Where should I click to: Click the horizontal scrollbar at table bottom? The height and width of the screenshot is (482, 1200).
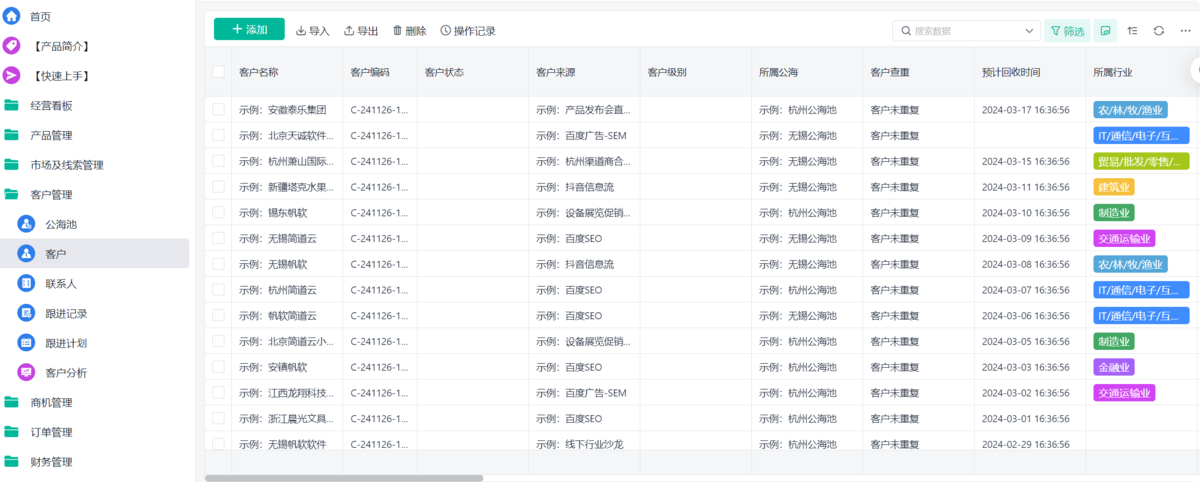[x=344, y=478]
